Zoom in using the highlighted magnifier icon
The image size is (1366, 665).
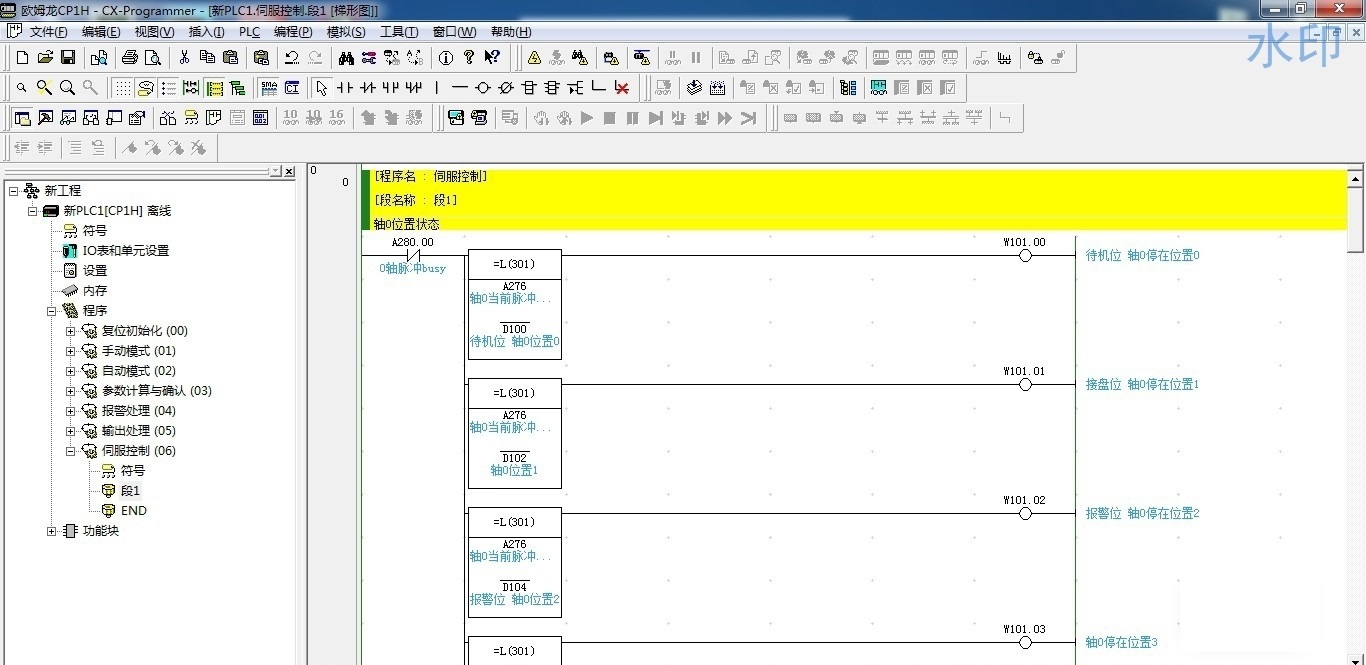44,88
